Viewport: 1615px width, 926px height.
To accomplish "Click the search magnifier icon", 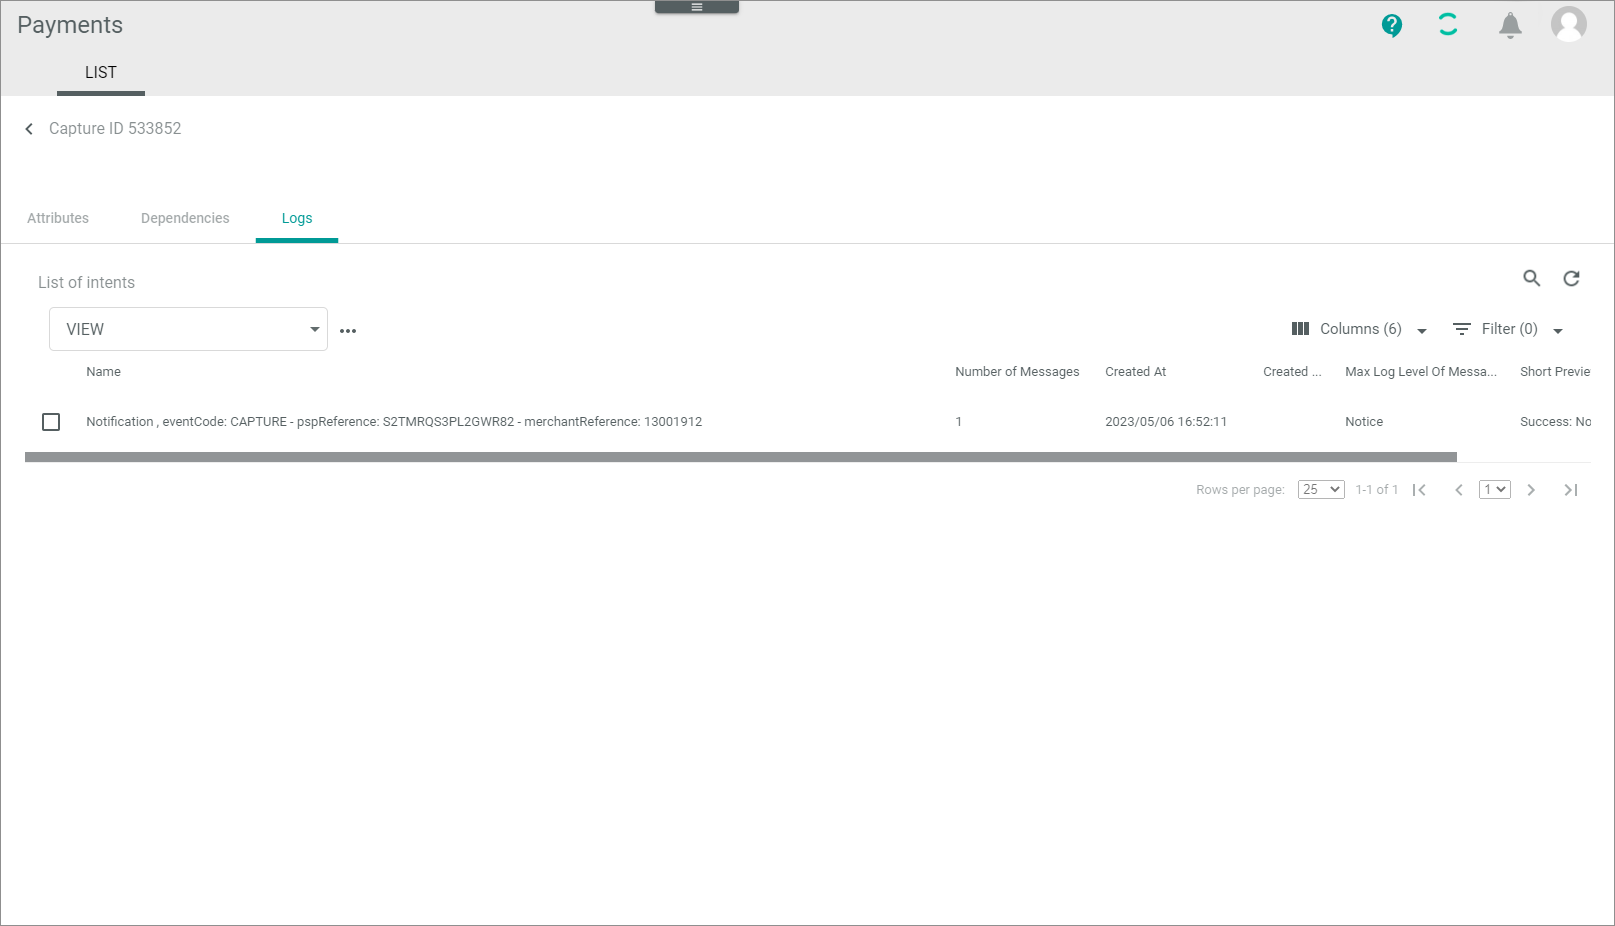I will point(1531,278).
